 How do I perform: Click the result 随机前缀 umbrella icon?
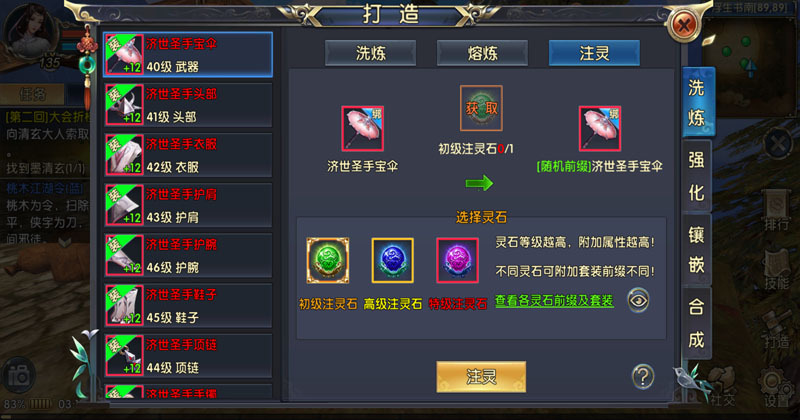coord(599,129)
